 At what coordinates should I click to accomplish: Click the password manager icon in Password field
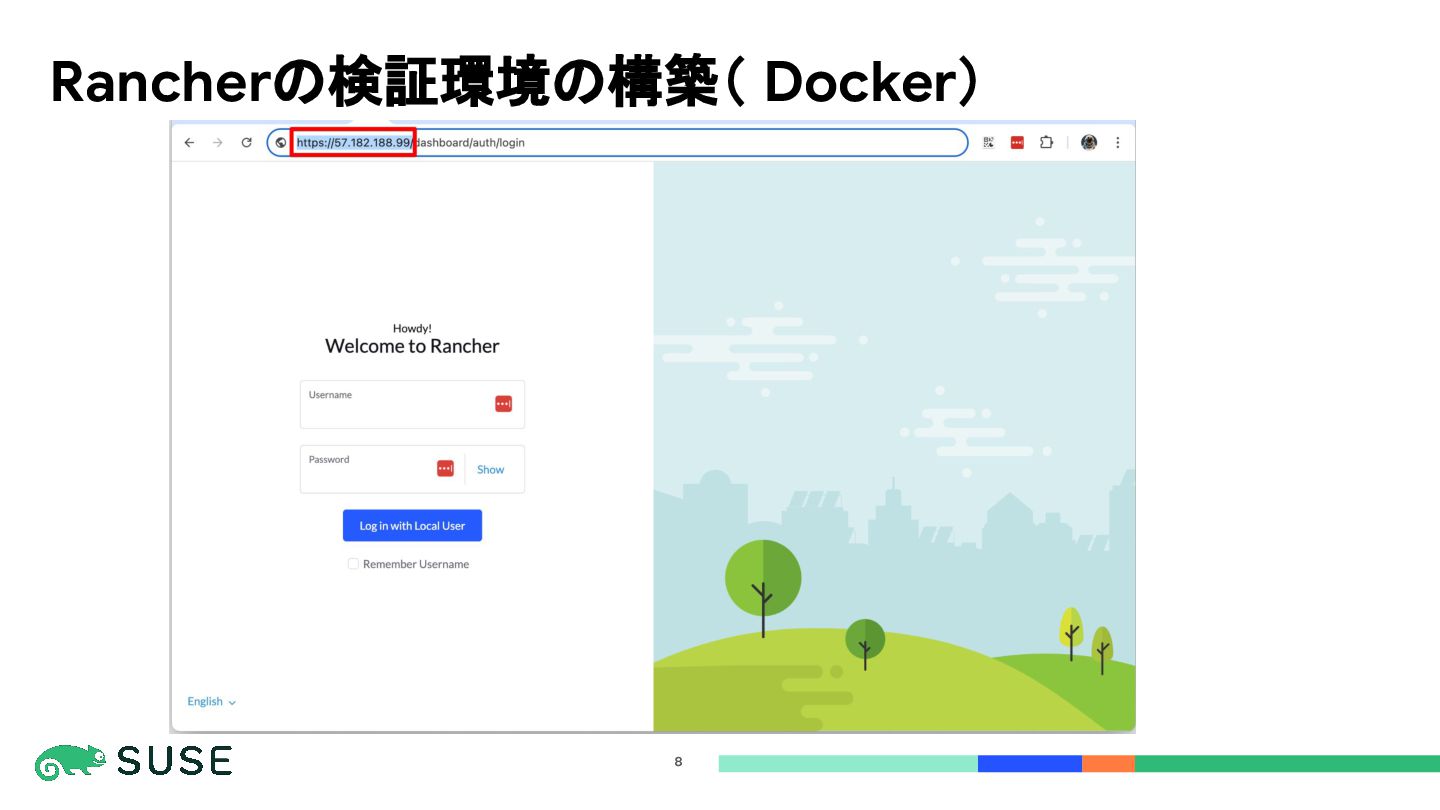click(445, 468)
